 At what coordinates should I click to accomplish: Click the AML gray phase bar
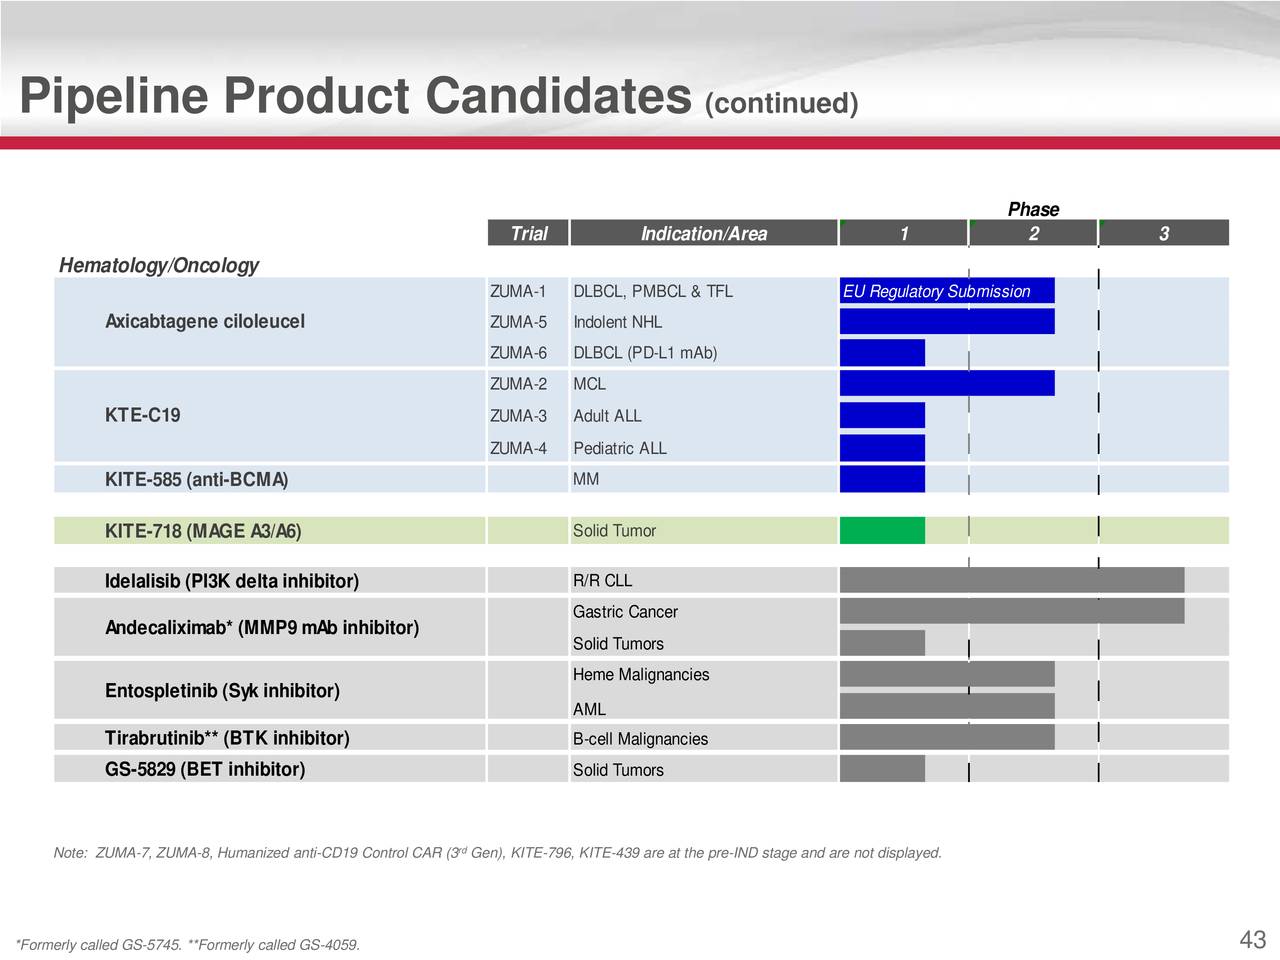point(947,706)
